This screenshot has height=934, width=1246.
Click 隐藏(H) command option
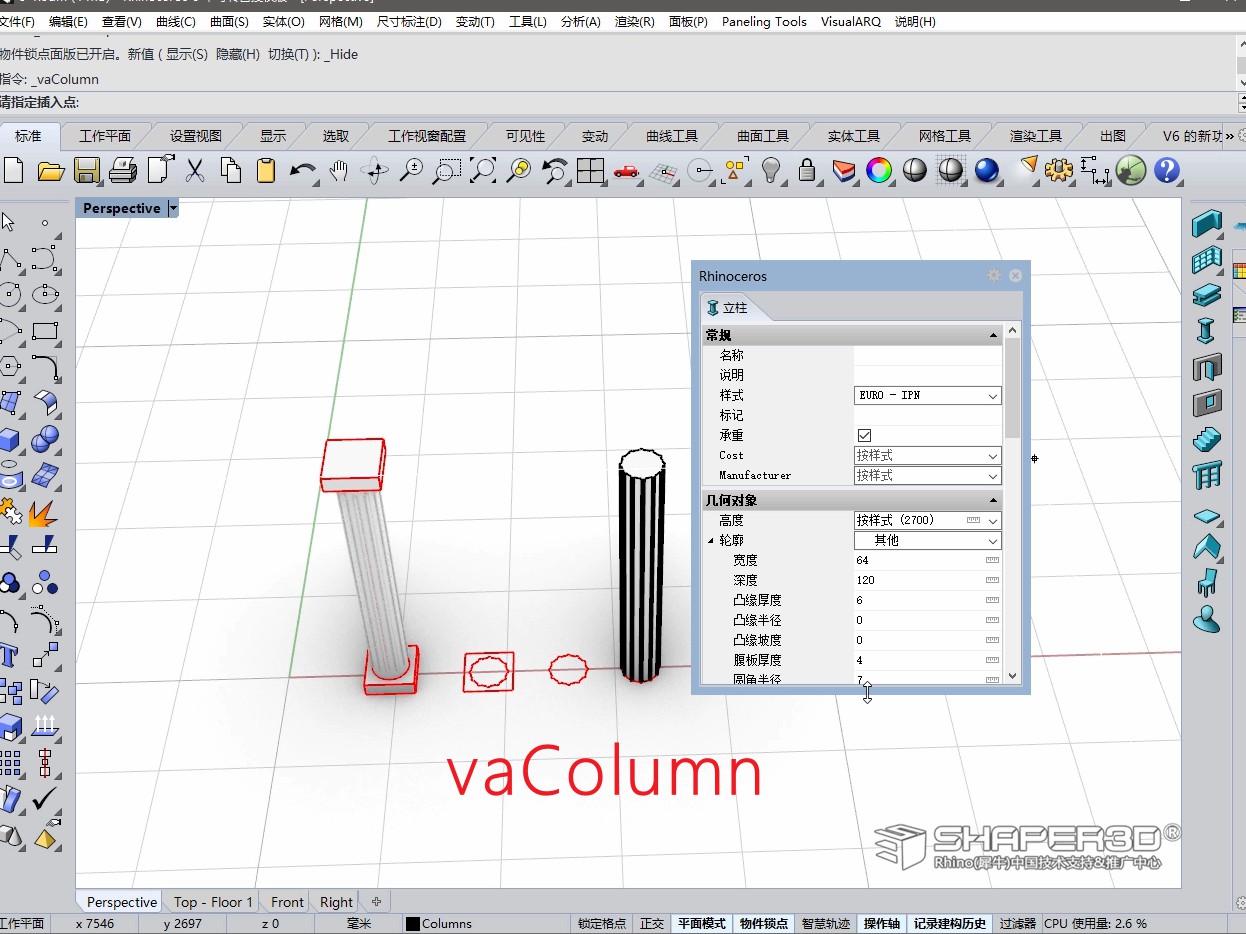[x=236, y=54]
